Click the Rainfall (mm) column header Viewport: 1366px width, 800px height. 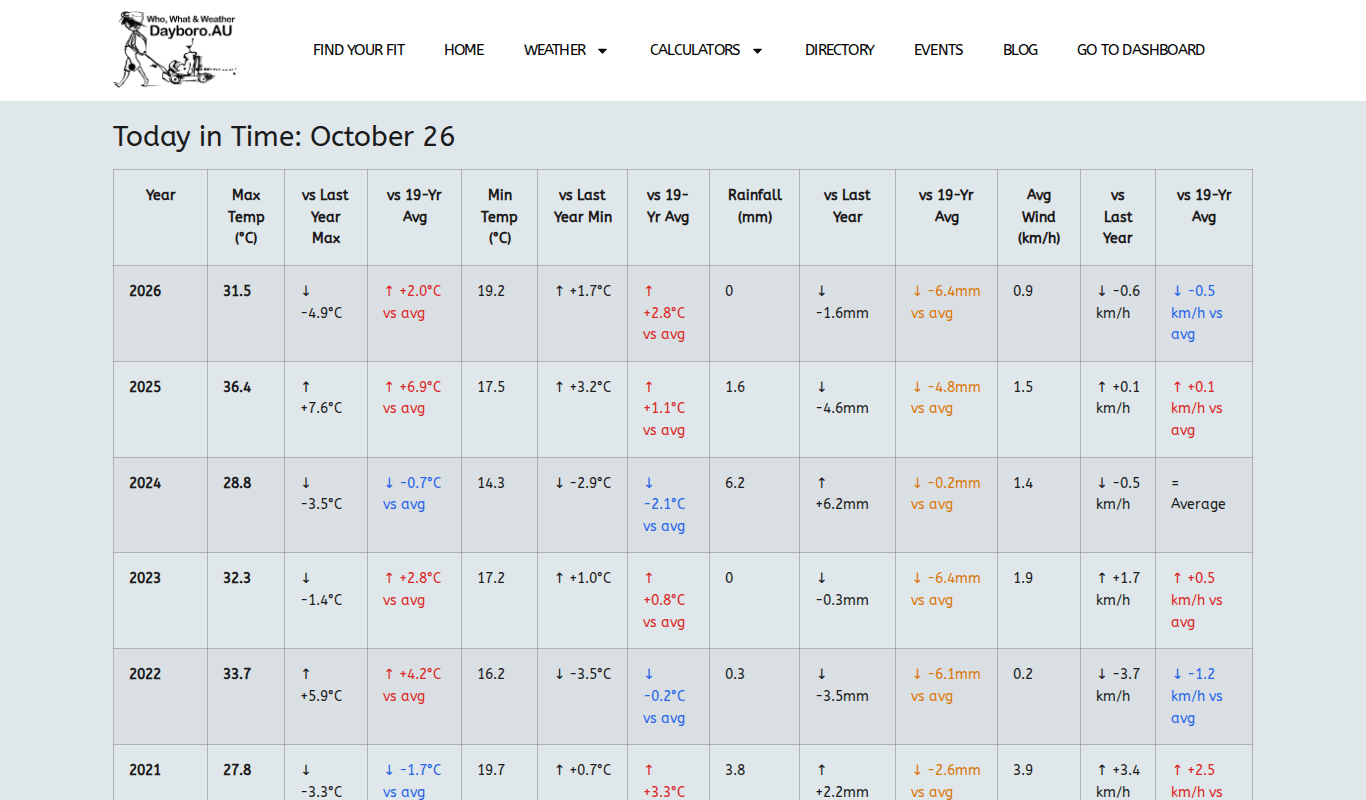click(x=755, y=217)
